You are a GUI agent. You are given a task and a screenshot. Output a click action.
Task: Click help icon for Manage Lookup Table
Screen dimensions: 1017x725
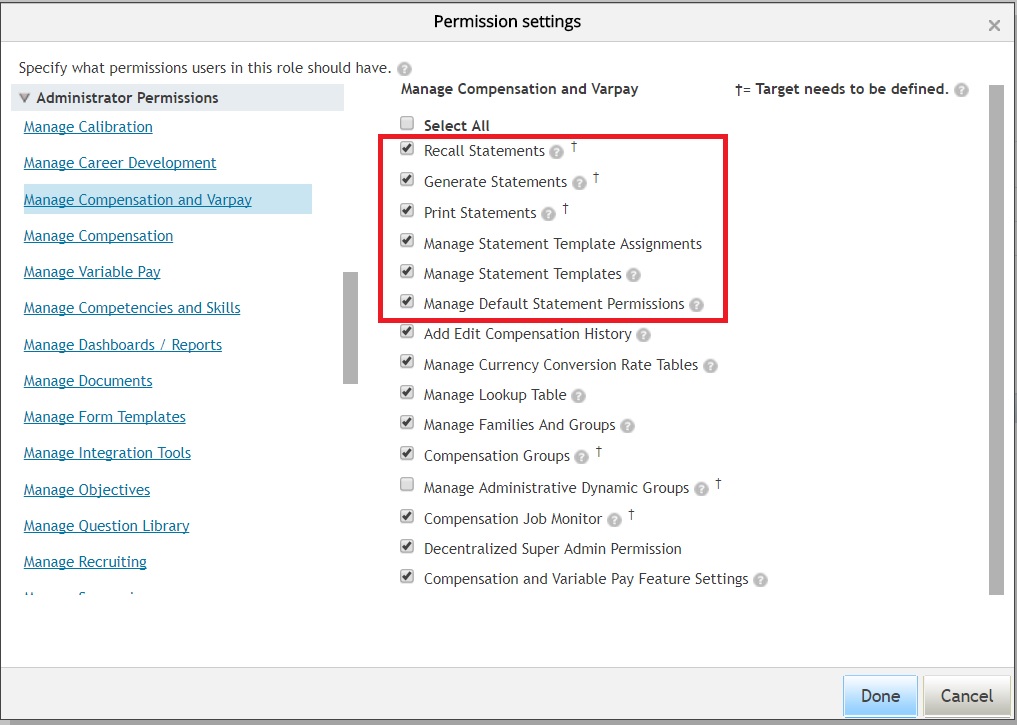point(579,396)
